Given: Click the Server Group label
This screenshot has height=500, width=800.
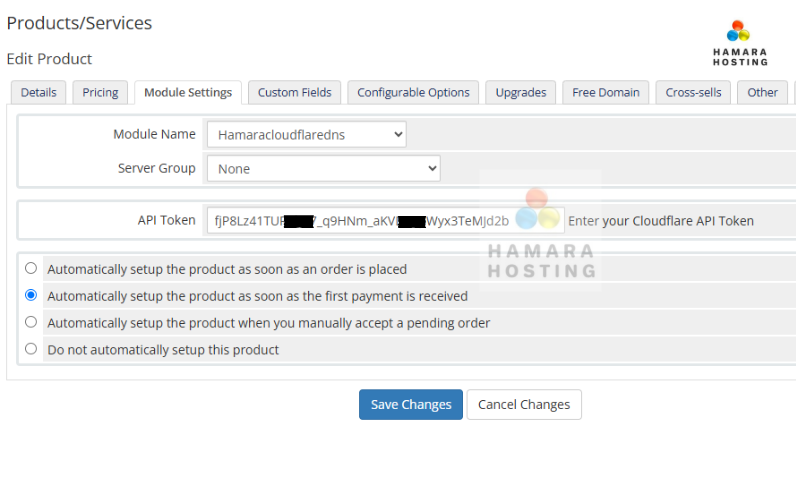Looking at the screenshot, I should 157,168.
